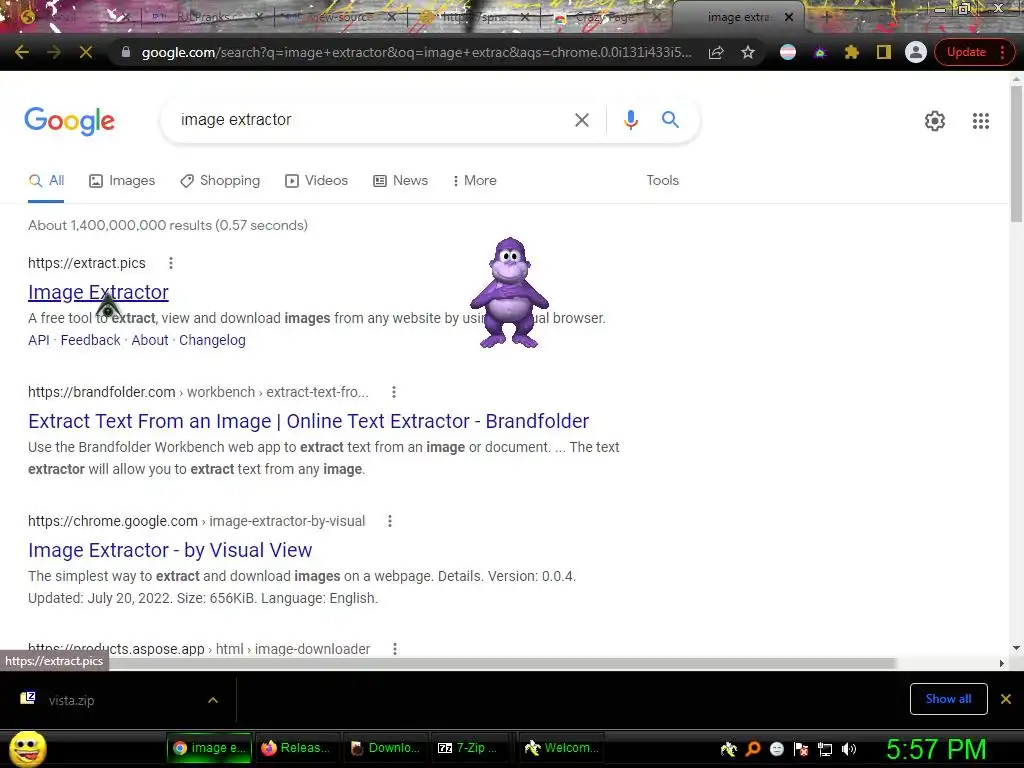Switch to the Videos tab
This screenshot has height=768, width=1024.
coord(317,181)
